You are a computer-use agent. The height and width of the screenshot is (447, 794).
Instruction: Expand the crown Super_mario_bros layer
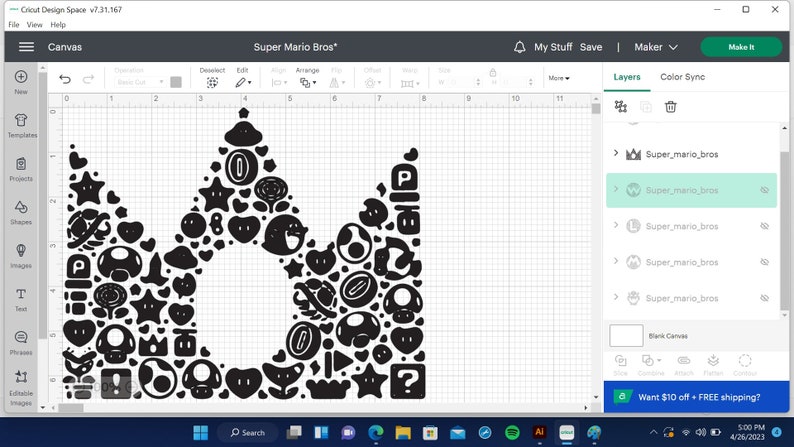(x=616, y=153)
